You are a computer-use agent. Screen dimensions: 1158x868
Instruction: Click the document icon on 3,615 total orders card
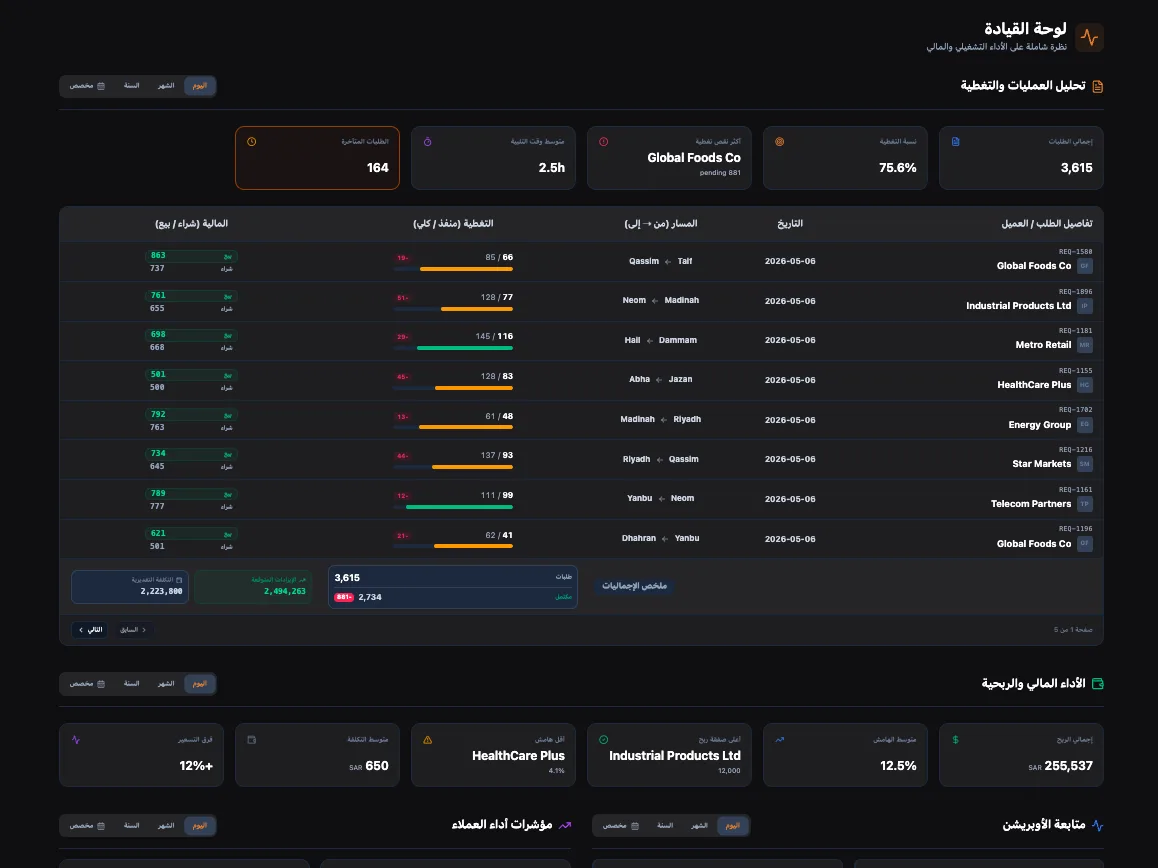tap(956, 142)
